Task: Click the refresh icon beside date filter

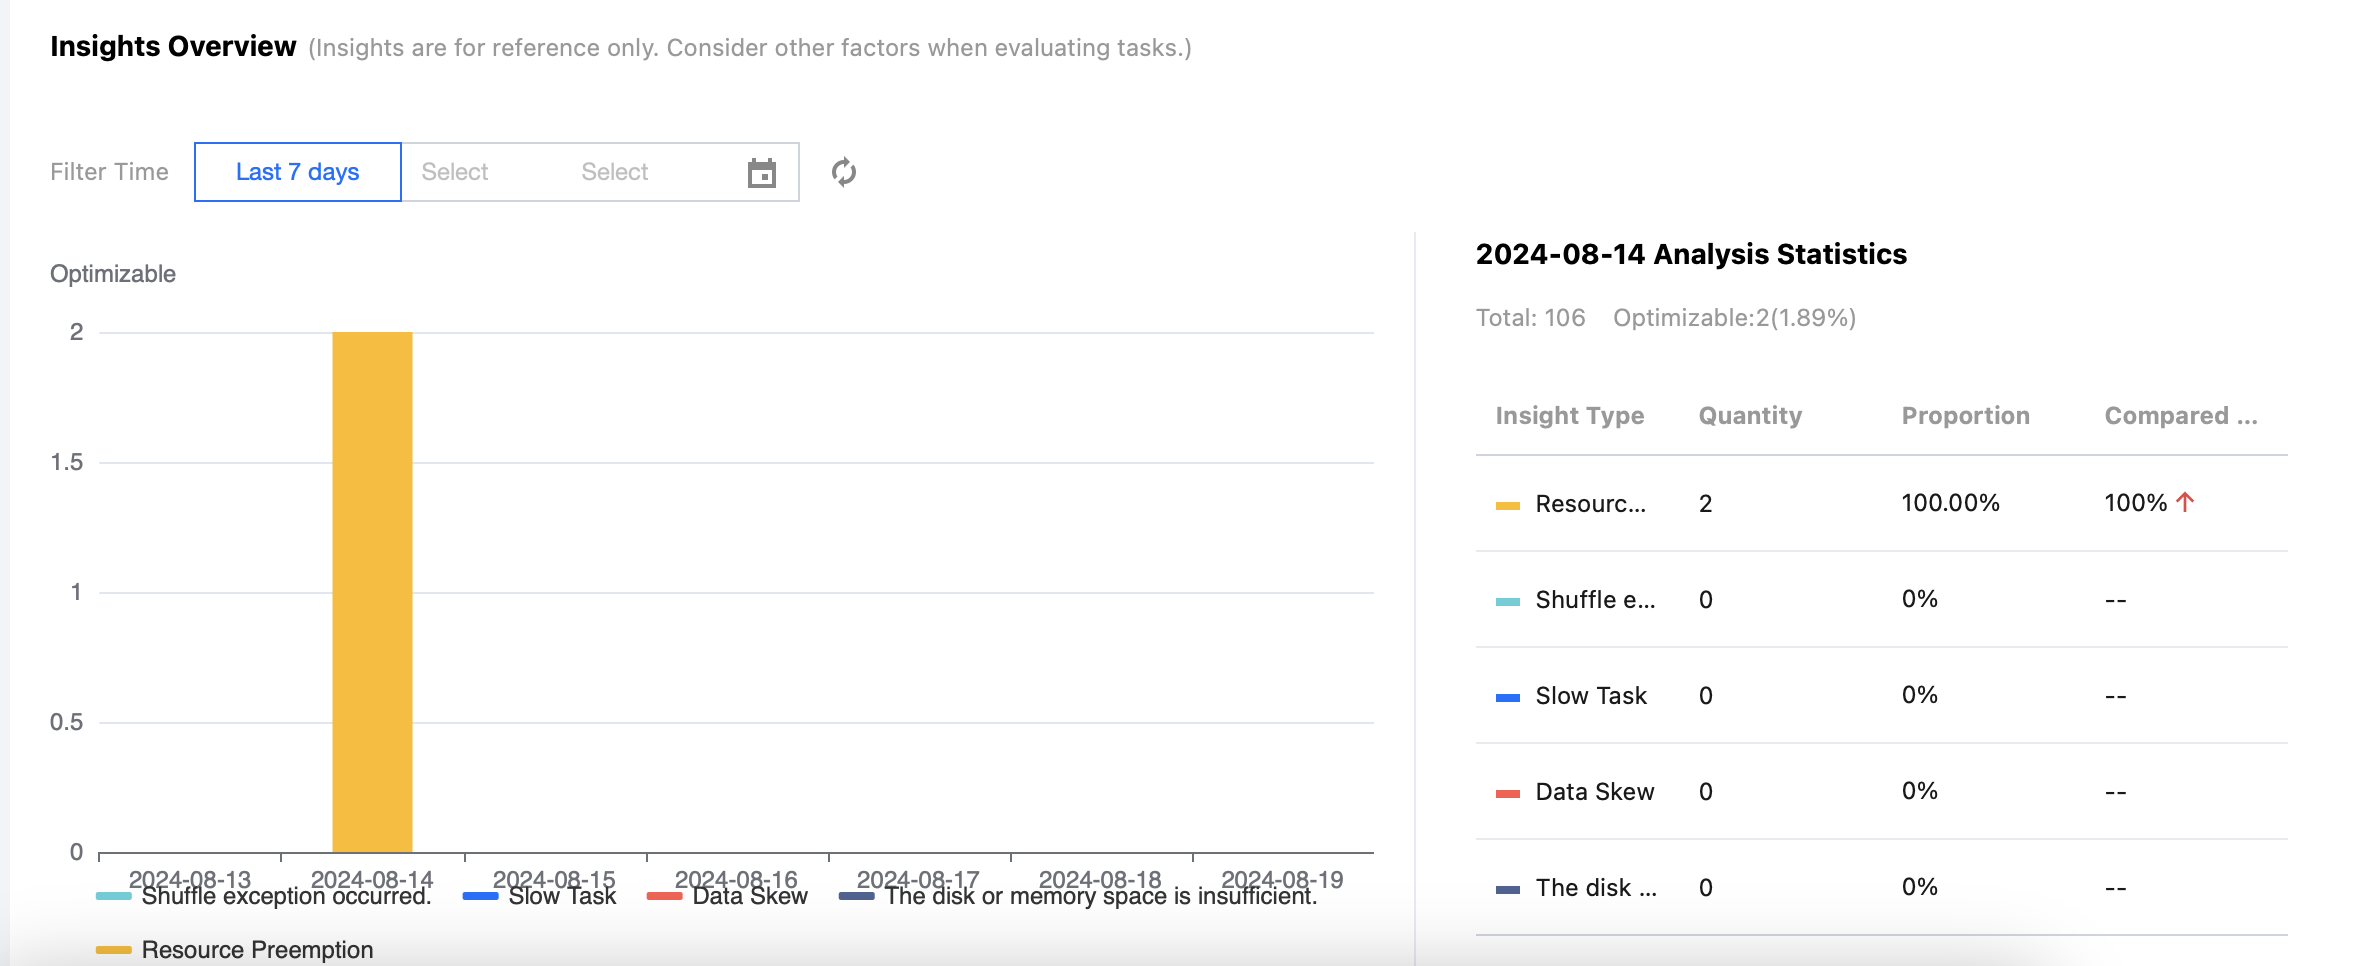Action: [x=844, y=172]
